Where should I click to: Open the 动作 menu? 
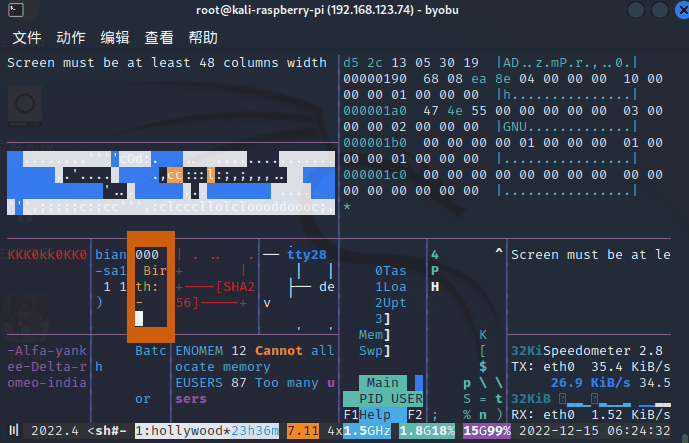[x=71, y=38]
